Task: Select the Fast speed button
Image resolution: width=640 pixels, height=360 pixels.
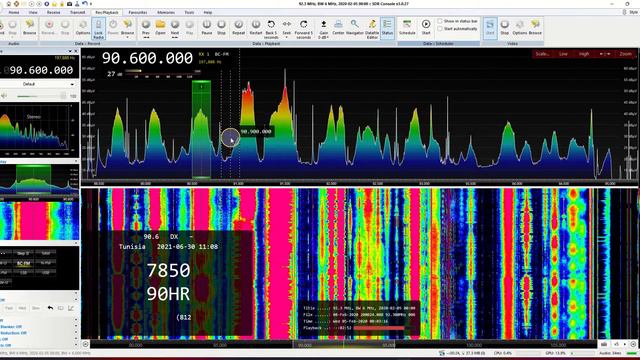Action: pos(9,308)
